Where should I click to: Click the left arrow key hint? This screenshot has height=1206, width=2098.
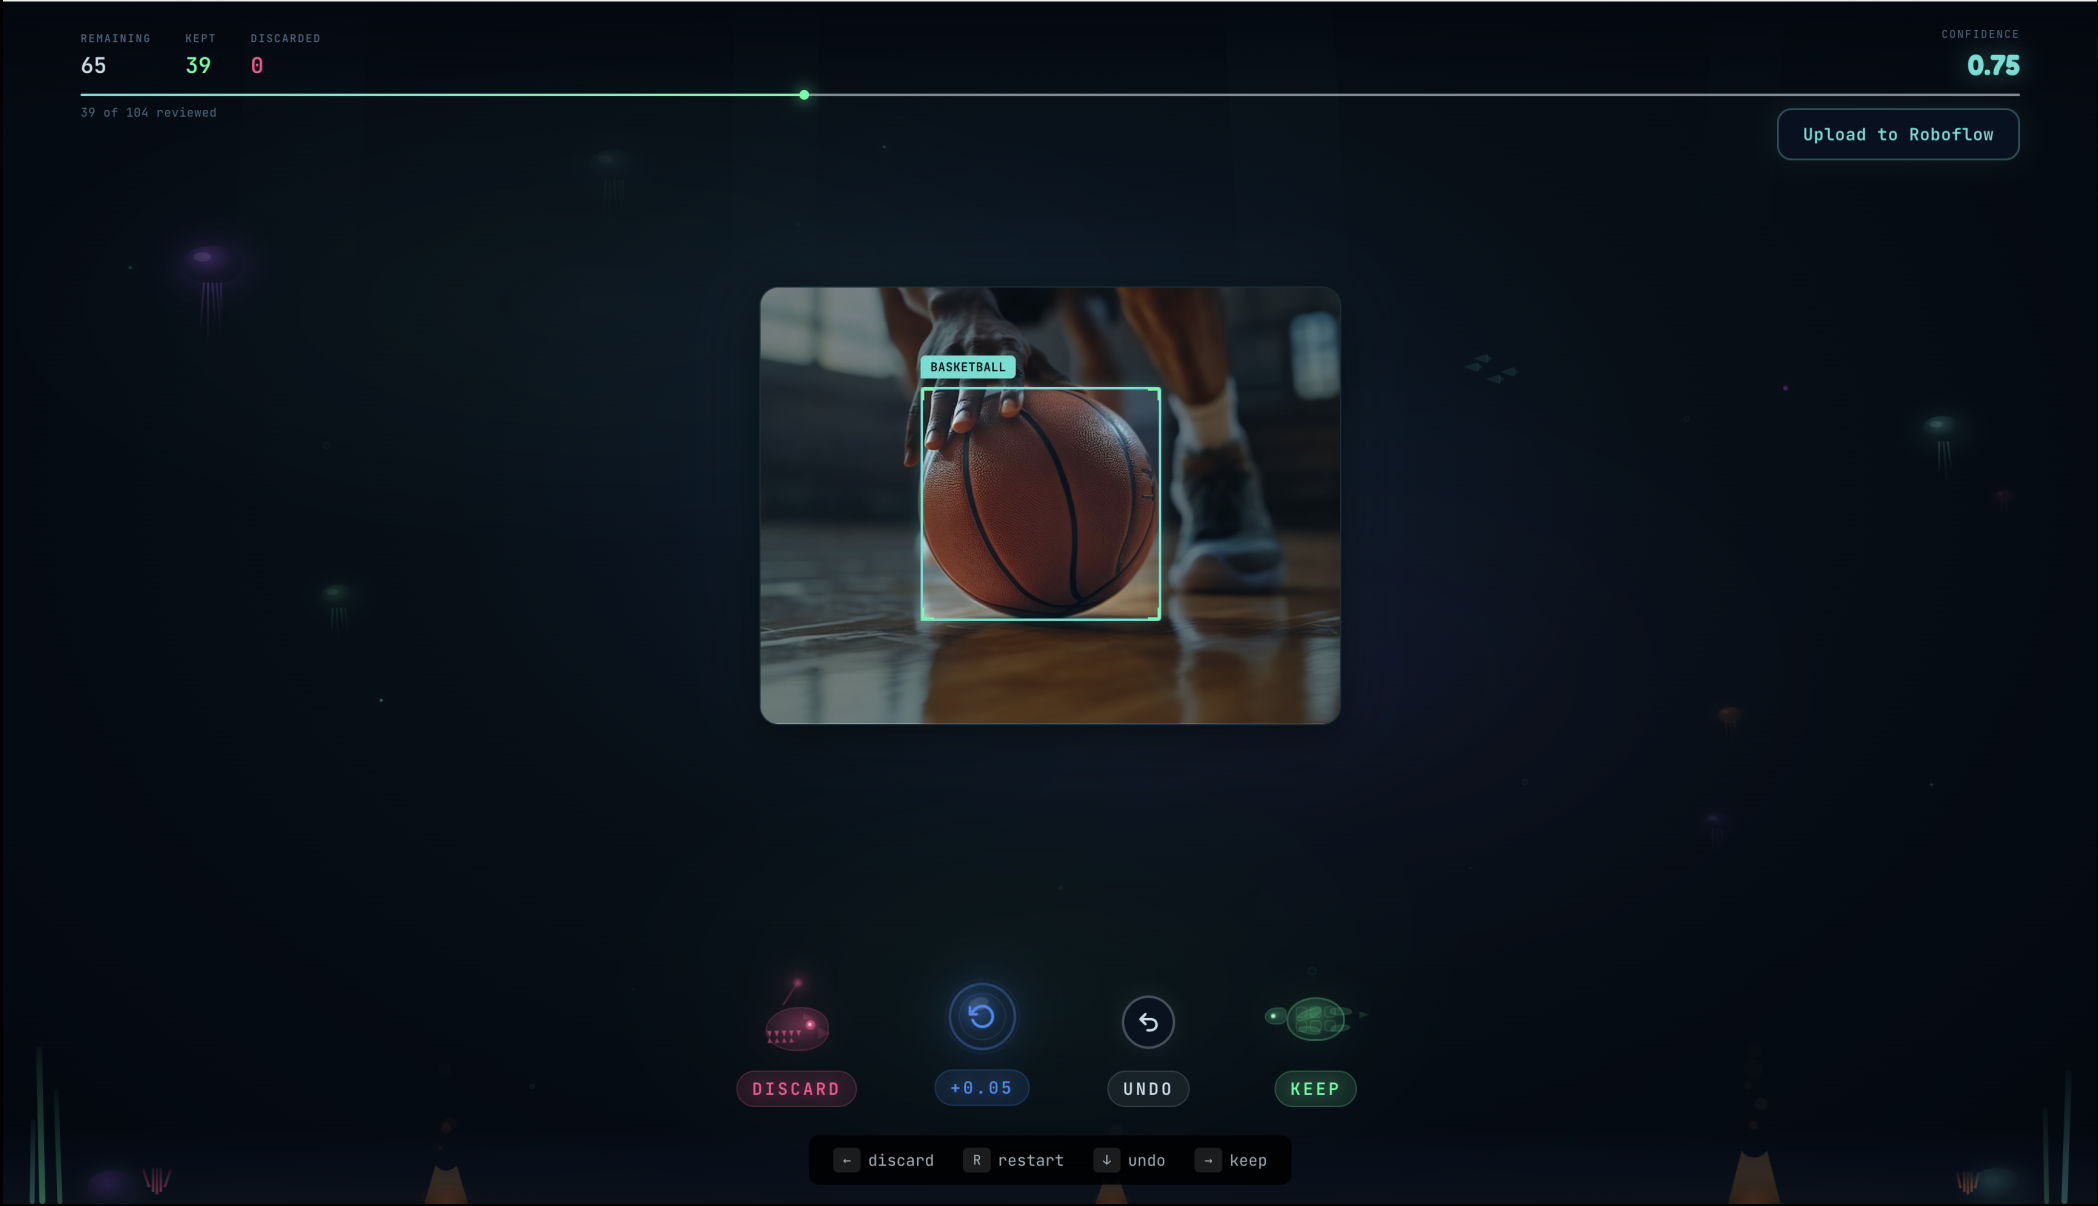coord(846,1160)
